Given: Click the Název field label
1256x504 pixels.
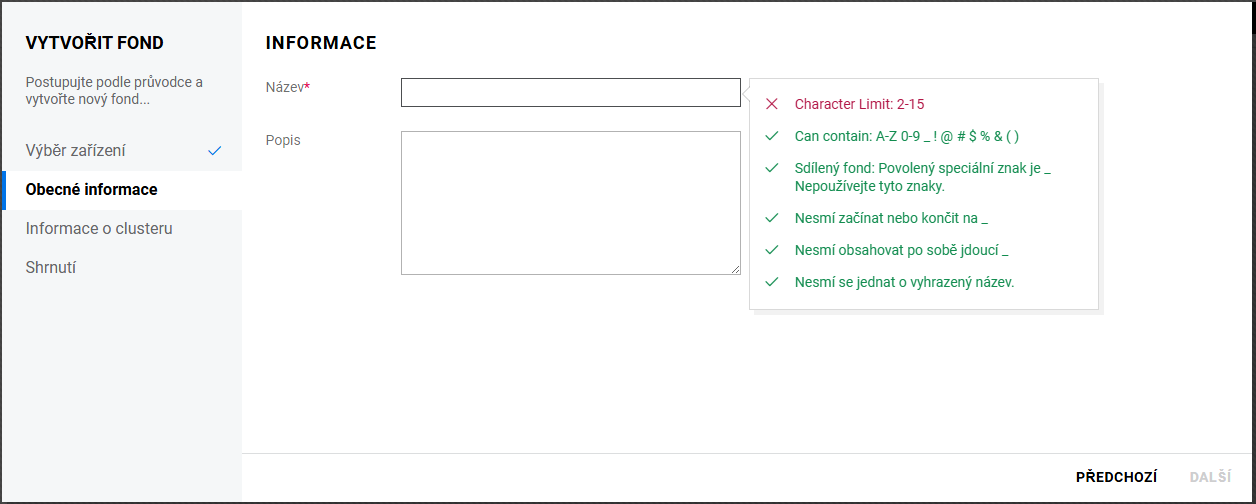Looking at the screenshot, I should [x=287, y=87].
